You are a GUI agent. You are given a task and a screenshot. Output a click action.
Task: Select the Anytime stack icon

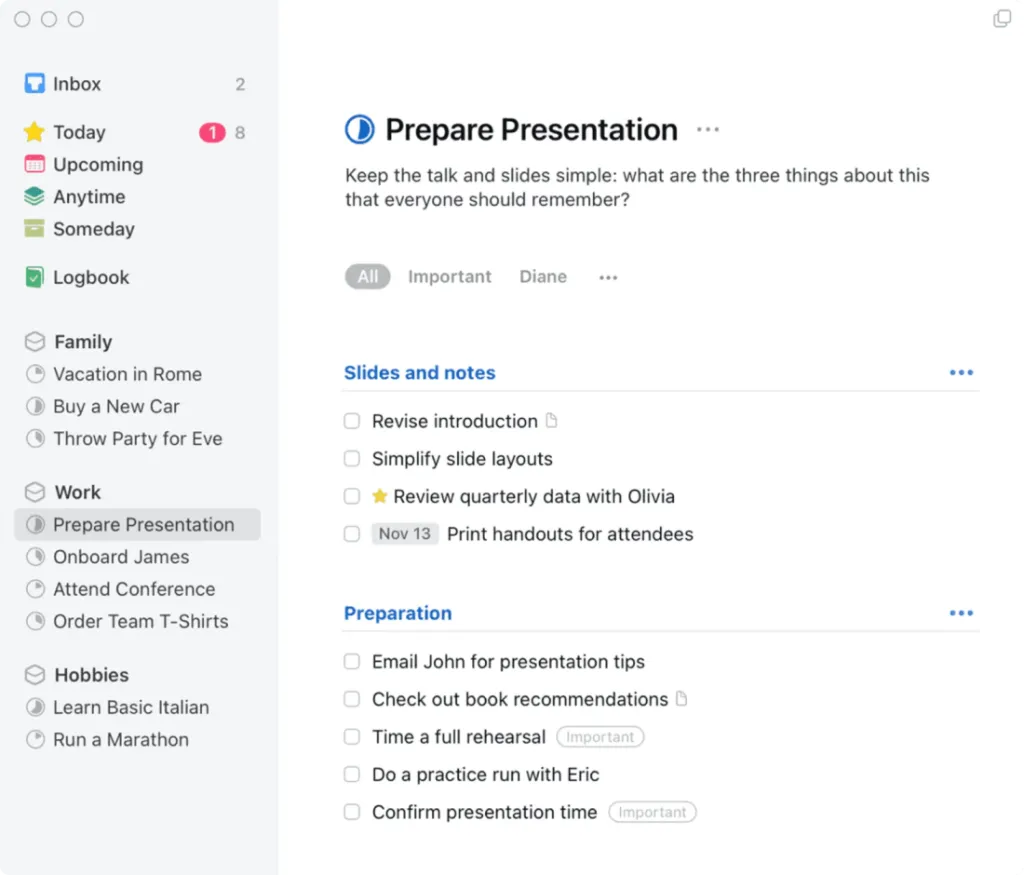tap(35, 197)
